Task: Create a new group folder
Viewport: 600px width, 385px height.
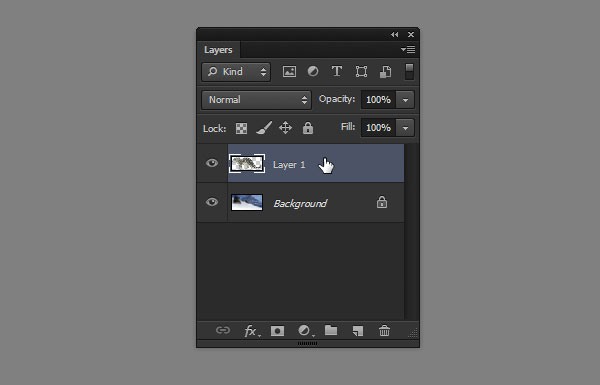Action: pyautogui.click(x=331, y=330)
